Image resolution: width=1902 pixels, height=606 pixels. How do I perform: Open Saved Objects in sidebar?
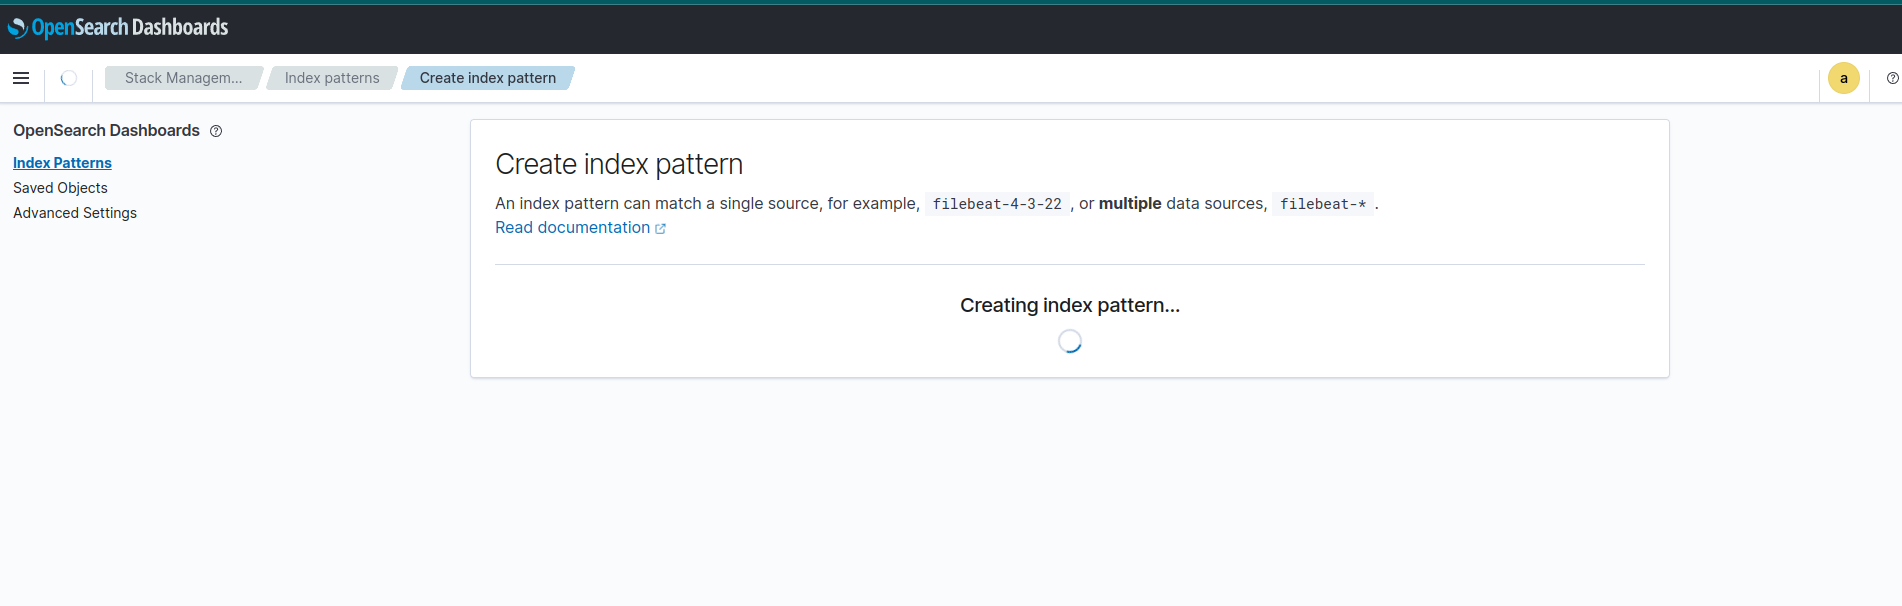(60, 188)
